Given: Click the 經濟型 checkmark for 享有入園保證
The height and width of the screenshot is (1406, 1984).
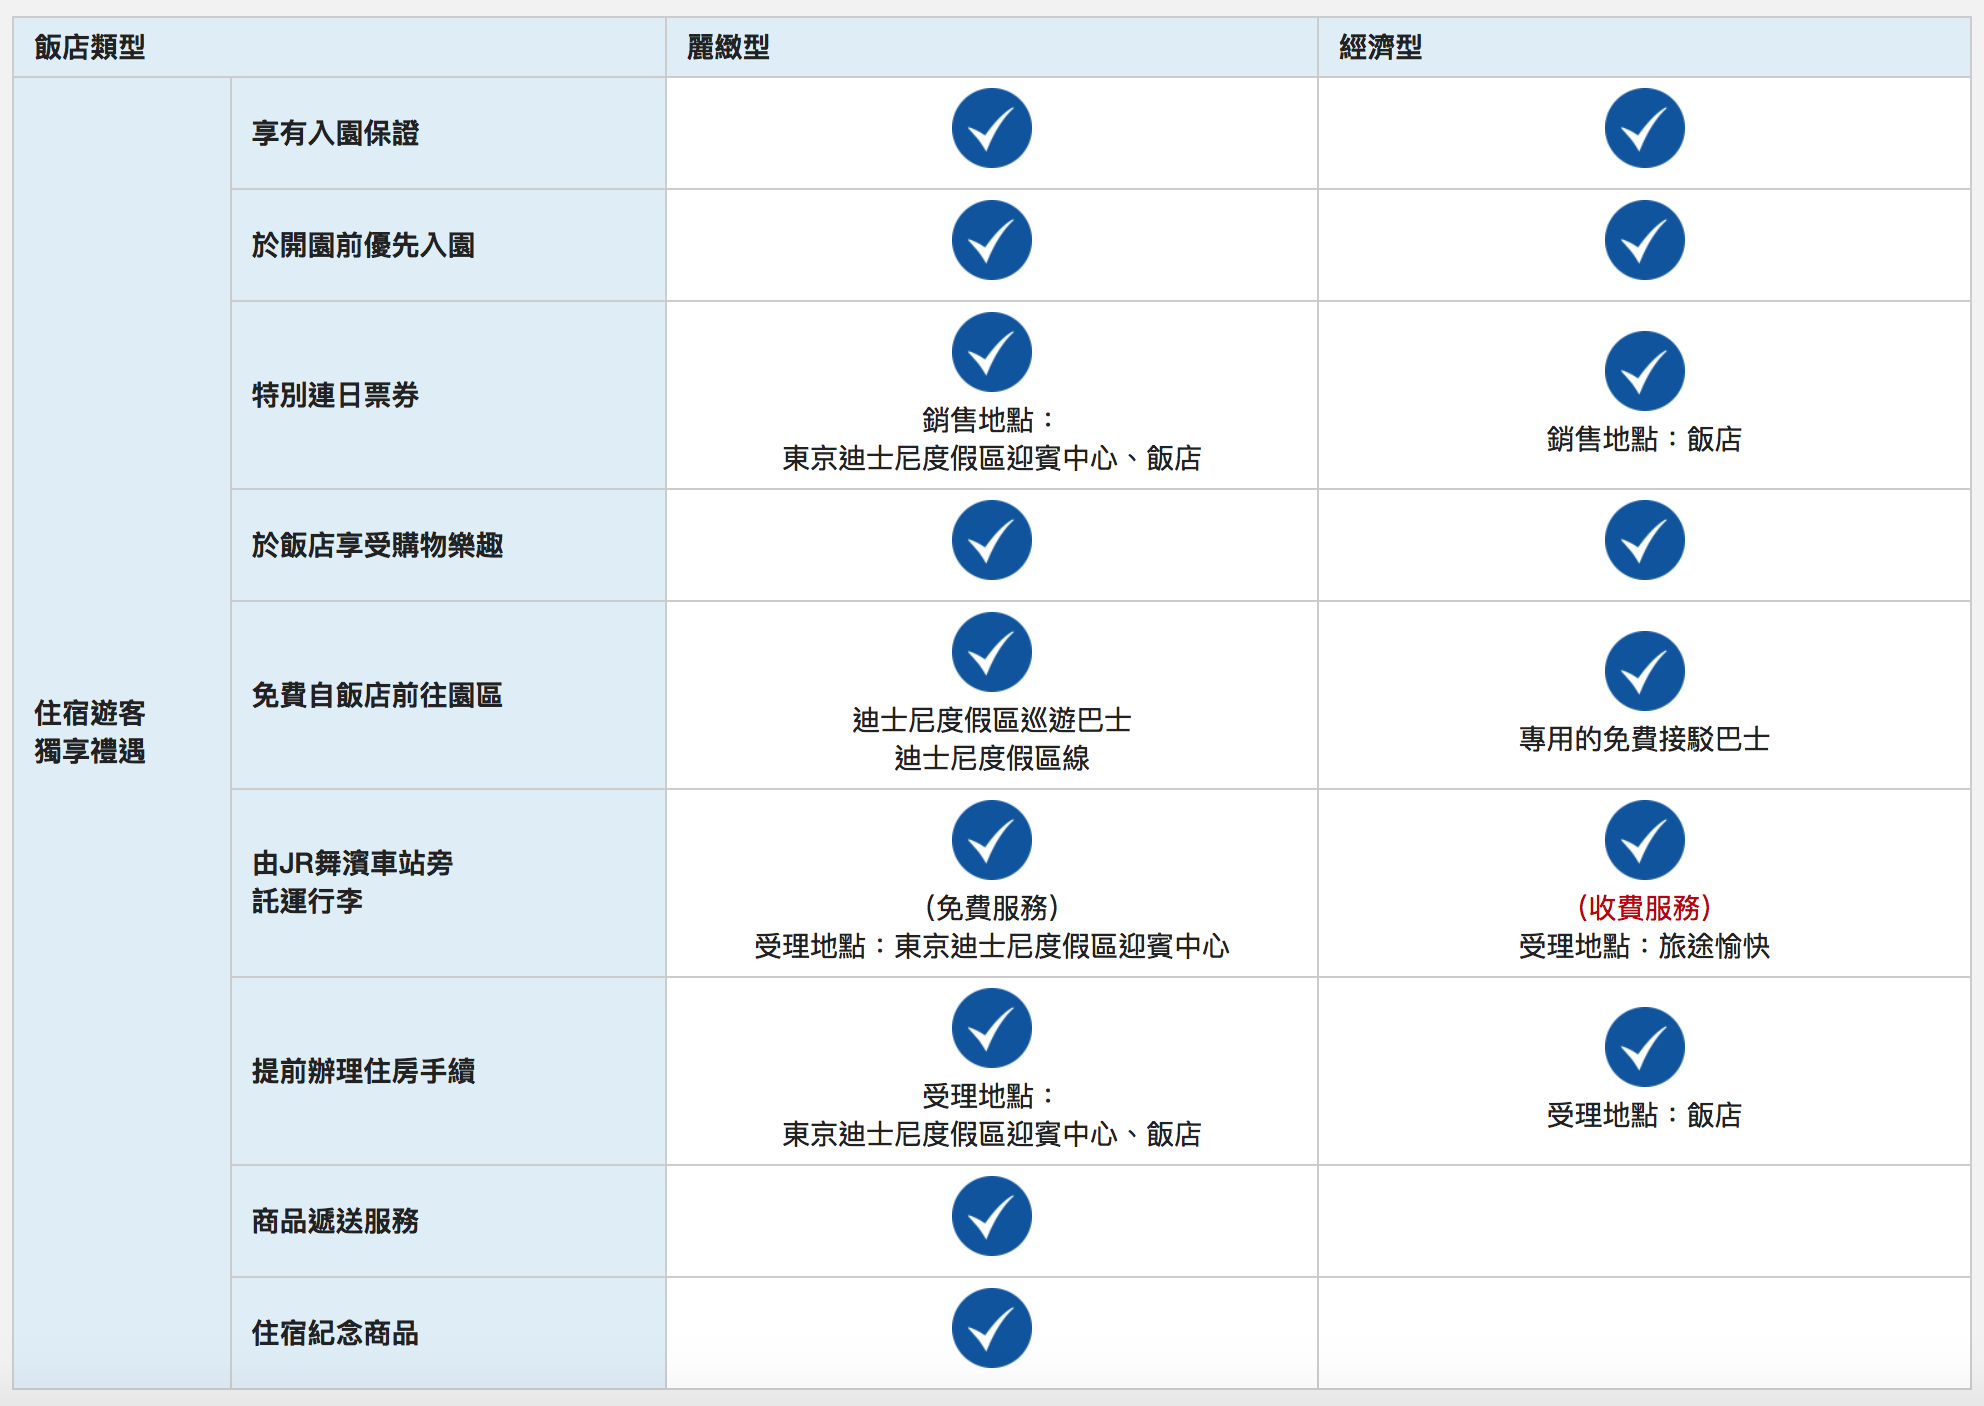Looking at the screenshot, I should (x=1644, y=129).
